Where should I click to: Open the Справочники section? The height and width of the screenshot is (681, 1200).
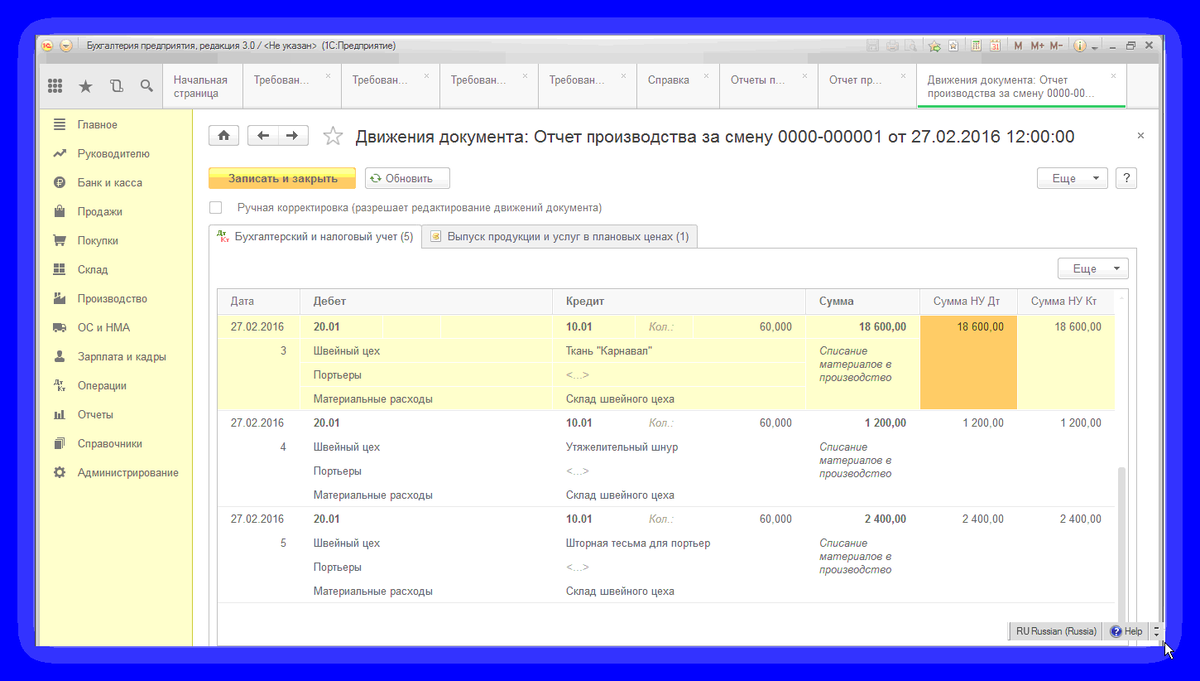click(x=110, y=444)
